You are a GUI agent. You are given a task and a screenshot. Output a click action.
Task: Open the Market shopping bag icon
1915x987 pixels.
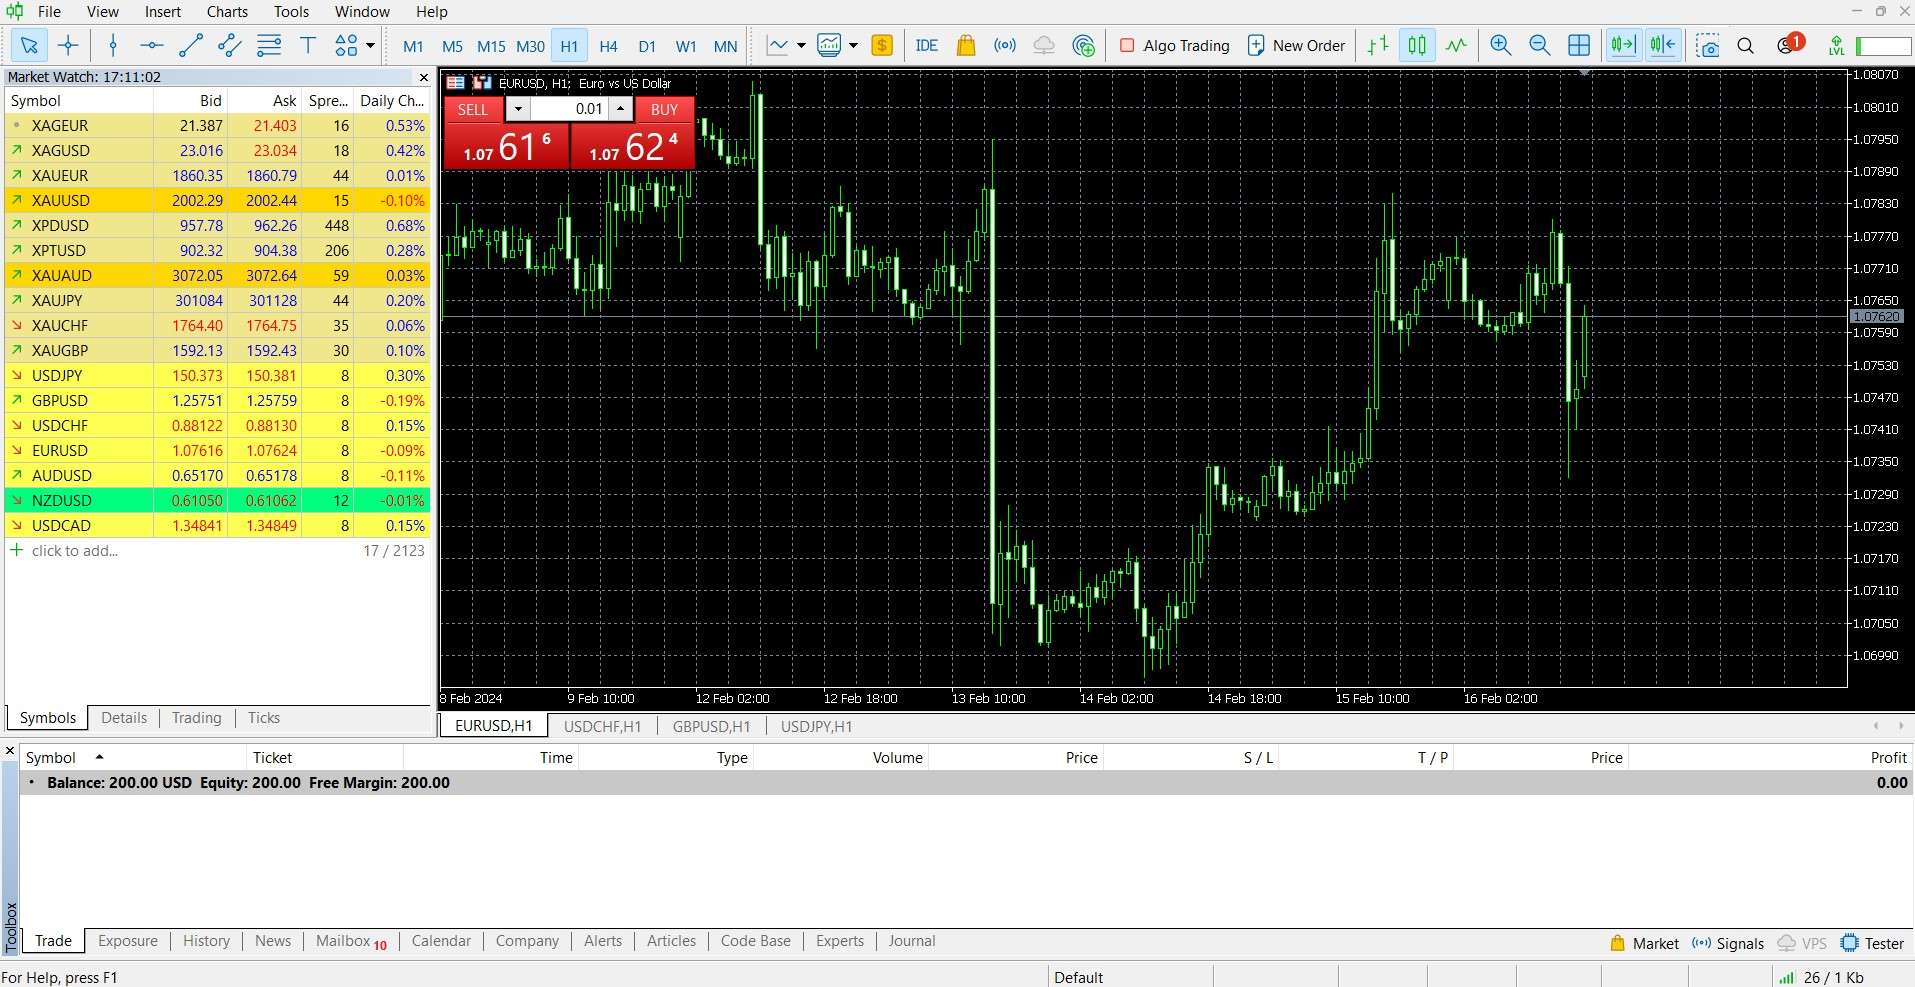(966, 45)
